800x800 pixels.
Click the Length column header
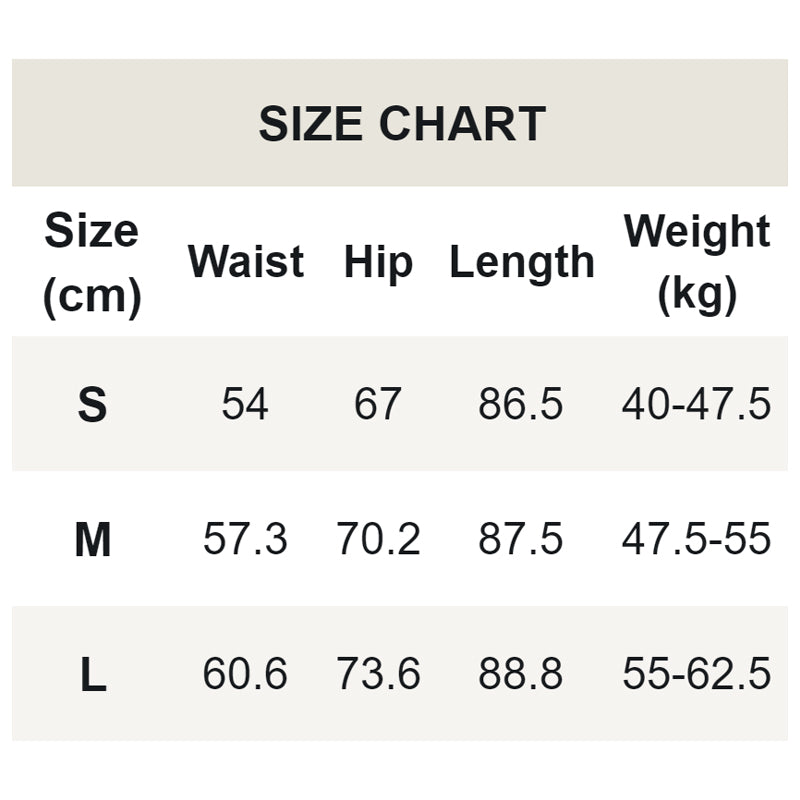521,262
